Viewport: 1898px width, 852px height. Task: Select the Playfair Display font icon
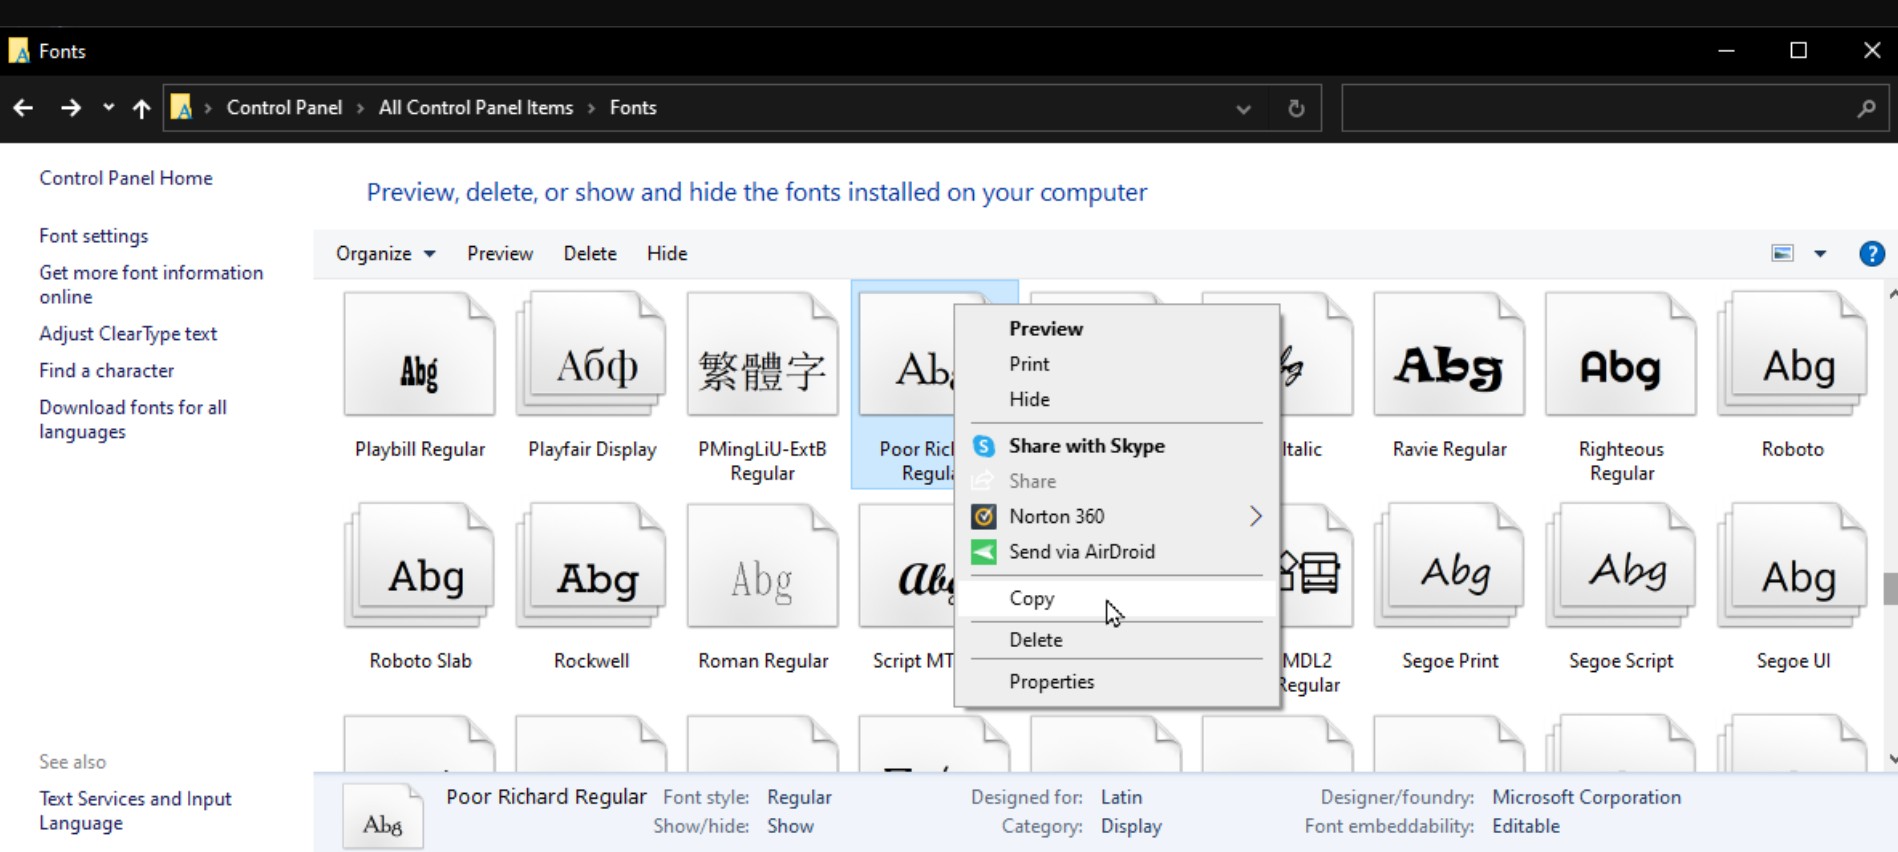pos(591,355)
